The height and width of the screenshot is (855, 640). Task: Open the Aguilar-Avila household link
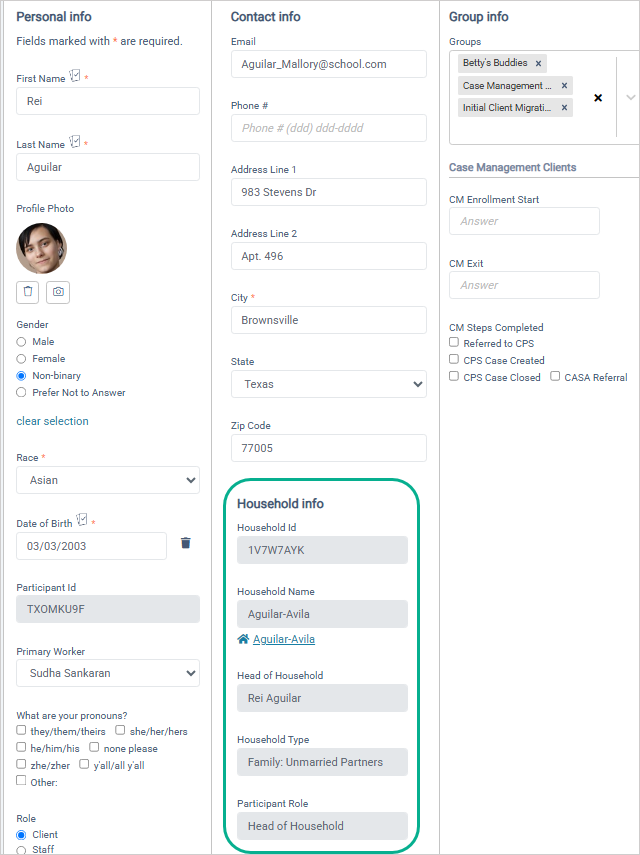point(284,639)
